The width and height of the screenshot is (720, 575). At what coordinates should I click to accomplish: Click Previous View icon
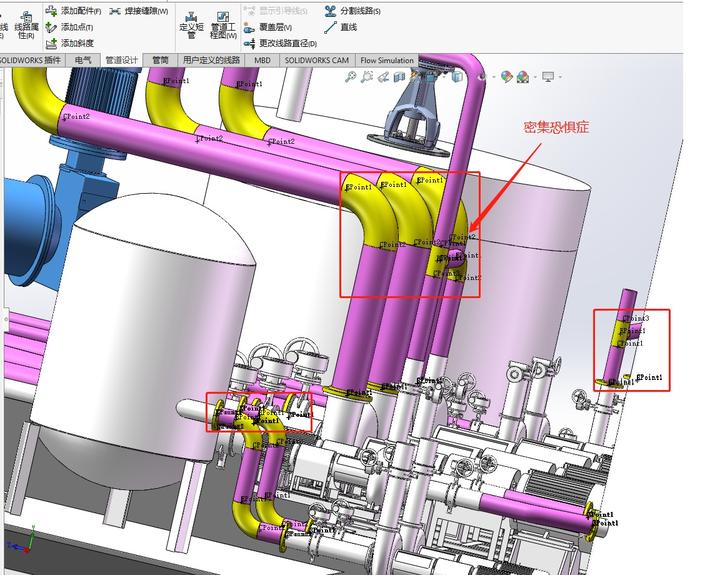tap(383, 77)
